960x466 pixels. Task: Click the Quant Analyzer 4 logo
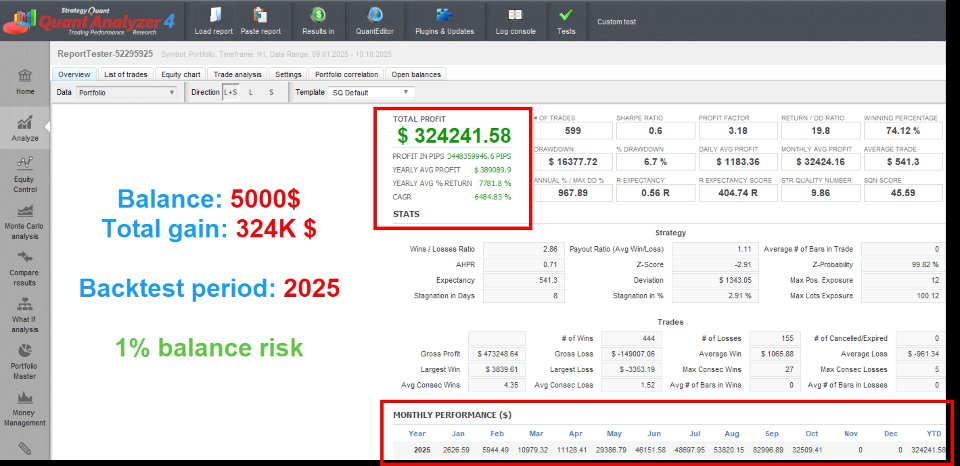pyautogui.click(x=89, y=20)
